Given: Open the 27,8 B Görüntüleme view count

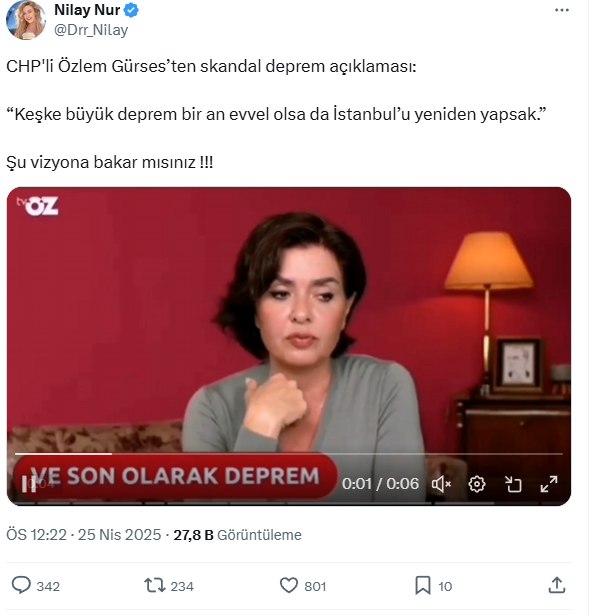Looking at the screenshot, I should [237, 535].
